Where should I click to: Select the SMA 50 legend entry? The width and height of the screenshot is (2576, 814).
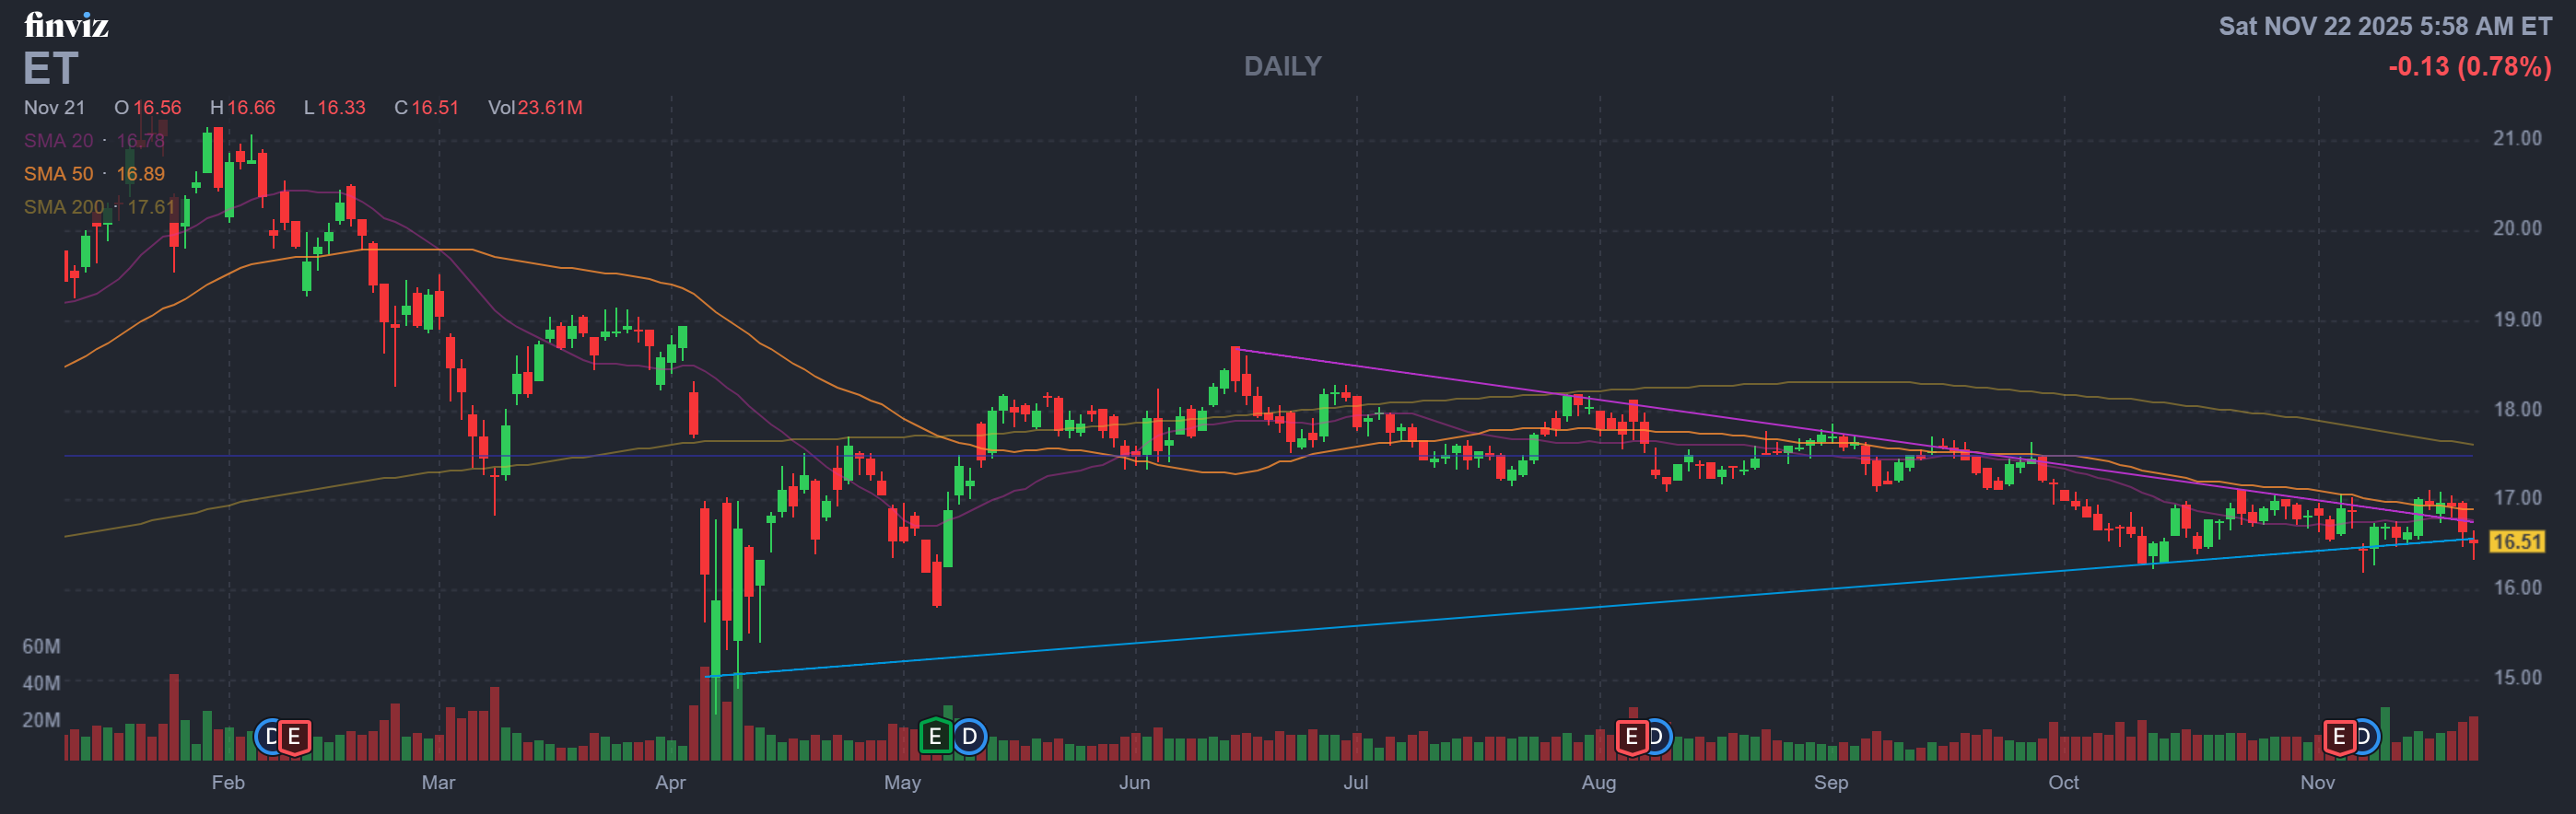pyautogui.click(x=94, y=174)
